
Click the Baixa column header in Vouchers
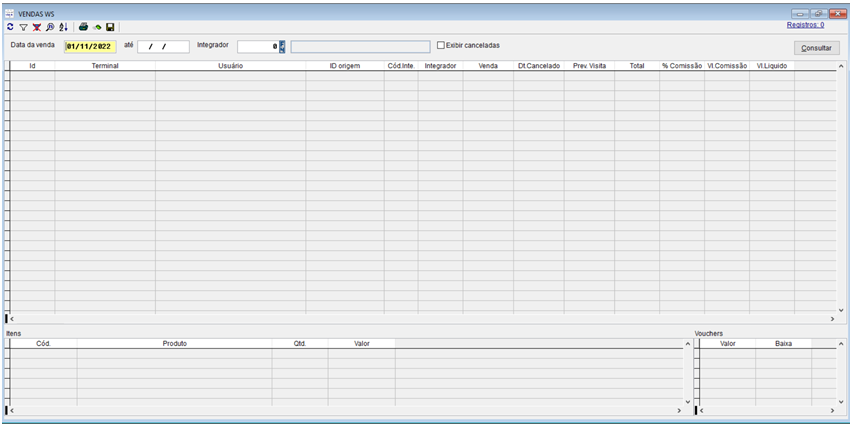[x=783, y=343]
